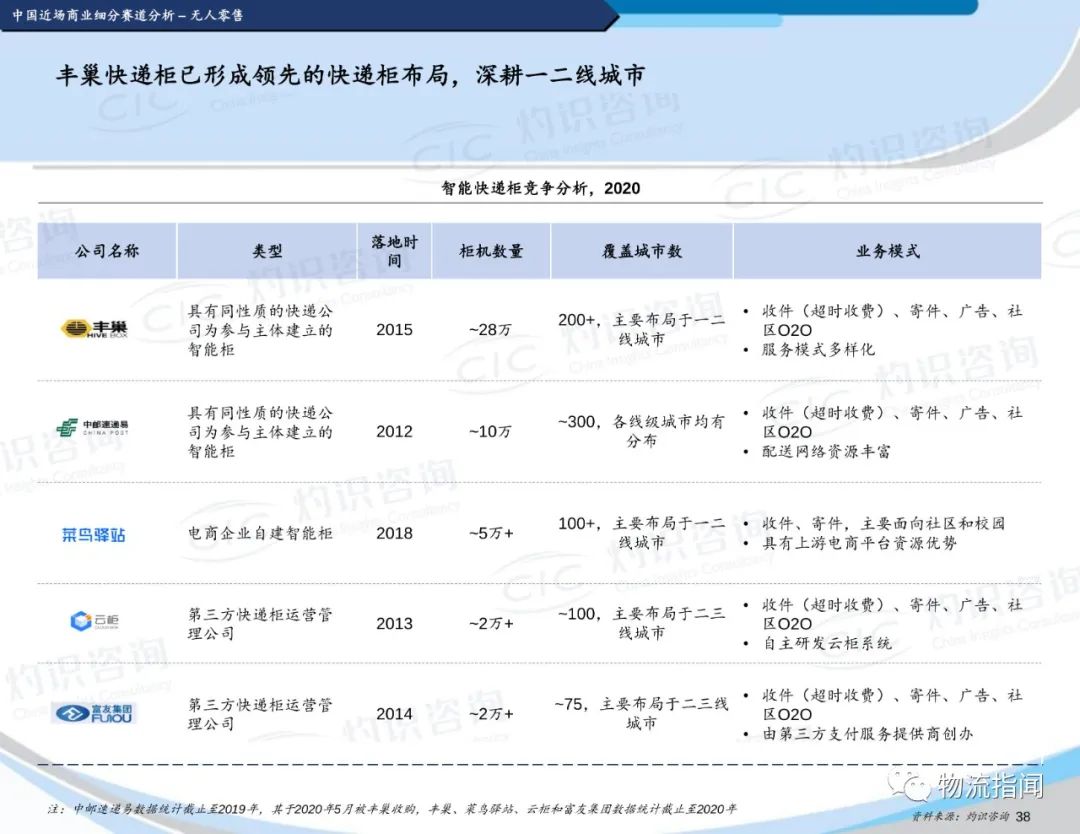The height and width of the screenshot is (834, 1080).
Task: Click the WeChat icon beside 物流指闻
Action: coord(914,787)
